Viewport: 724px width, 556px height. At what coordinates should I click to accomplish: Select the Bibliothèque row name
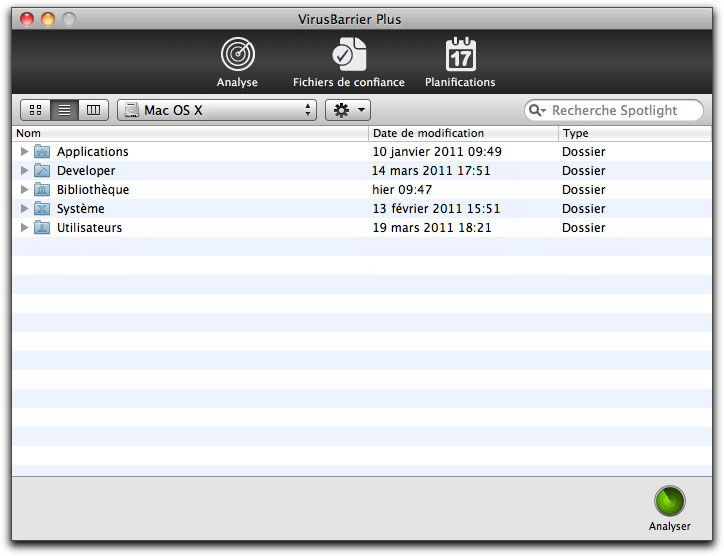tap(93, 190)
